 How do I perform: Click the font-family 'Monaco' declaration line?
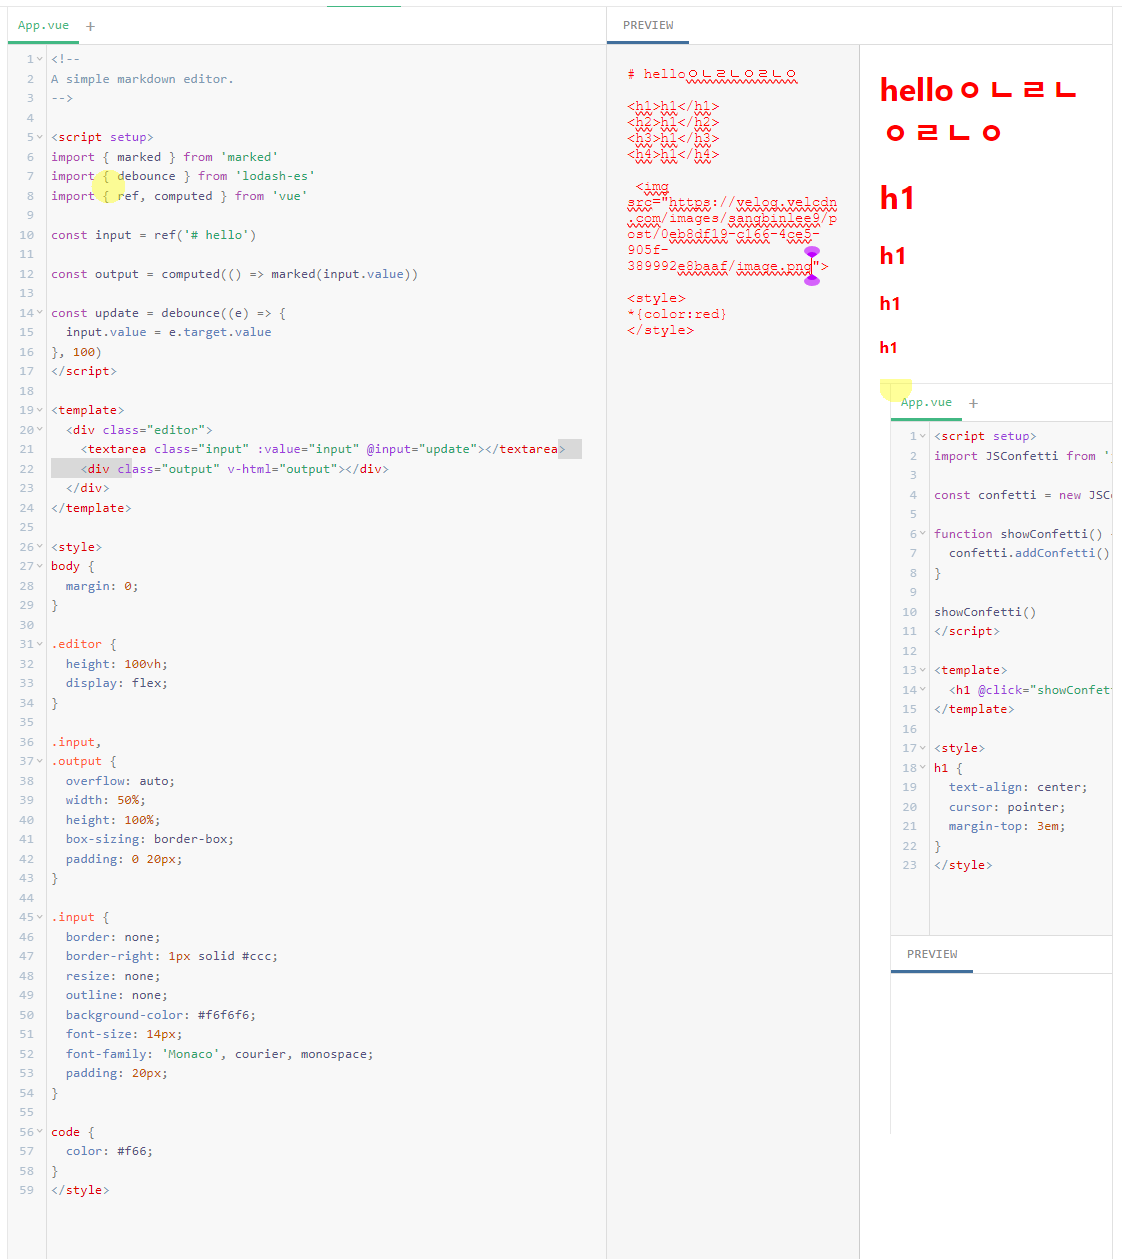coord(219,1054)
